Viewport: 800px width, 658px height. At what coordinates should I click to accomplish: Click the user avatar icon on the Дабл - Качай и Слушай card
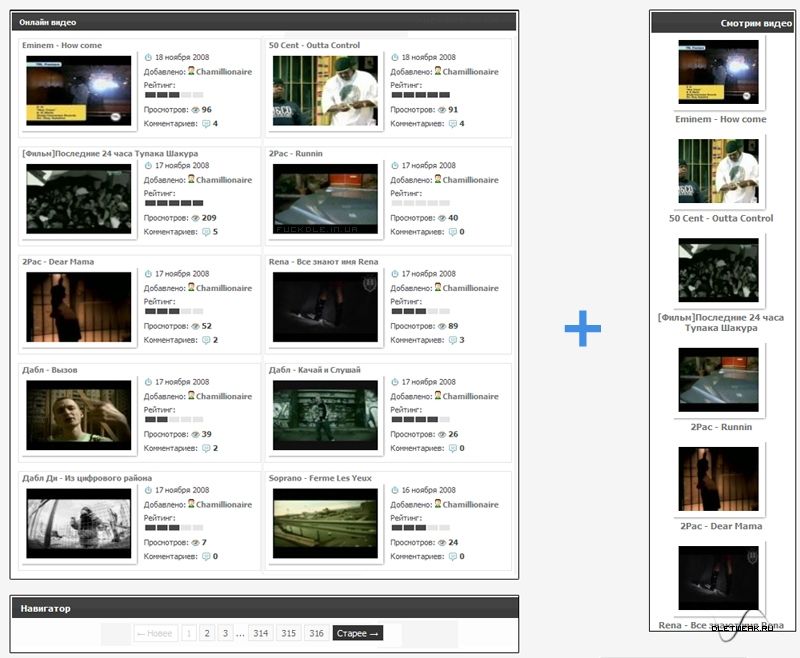(x=438, y=395)
